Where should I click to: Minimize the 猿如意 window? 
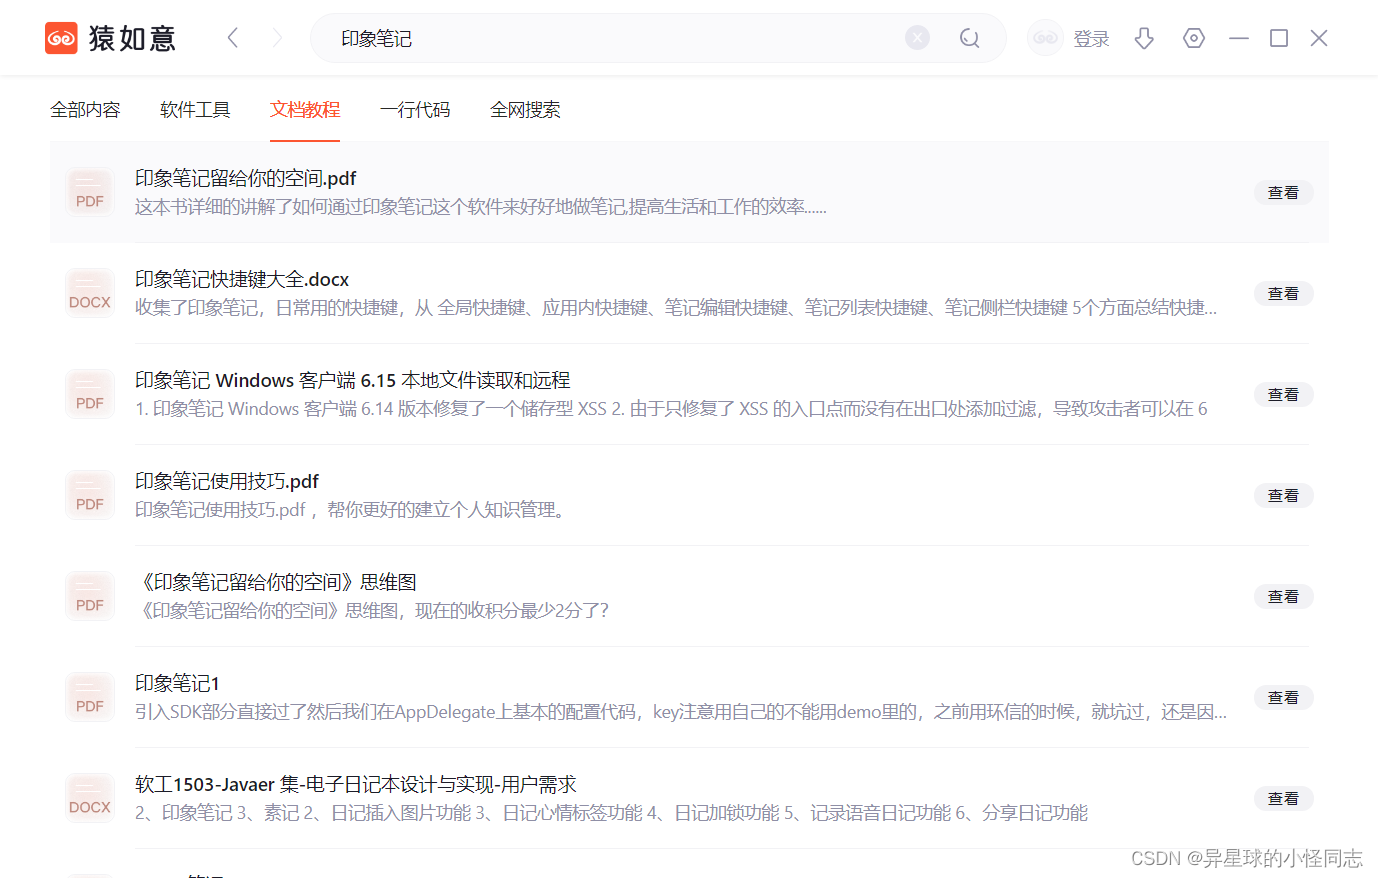click(1239, 38)
